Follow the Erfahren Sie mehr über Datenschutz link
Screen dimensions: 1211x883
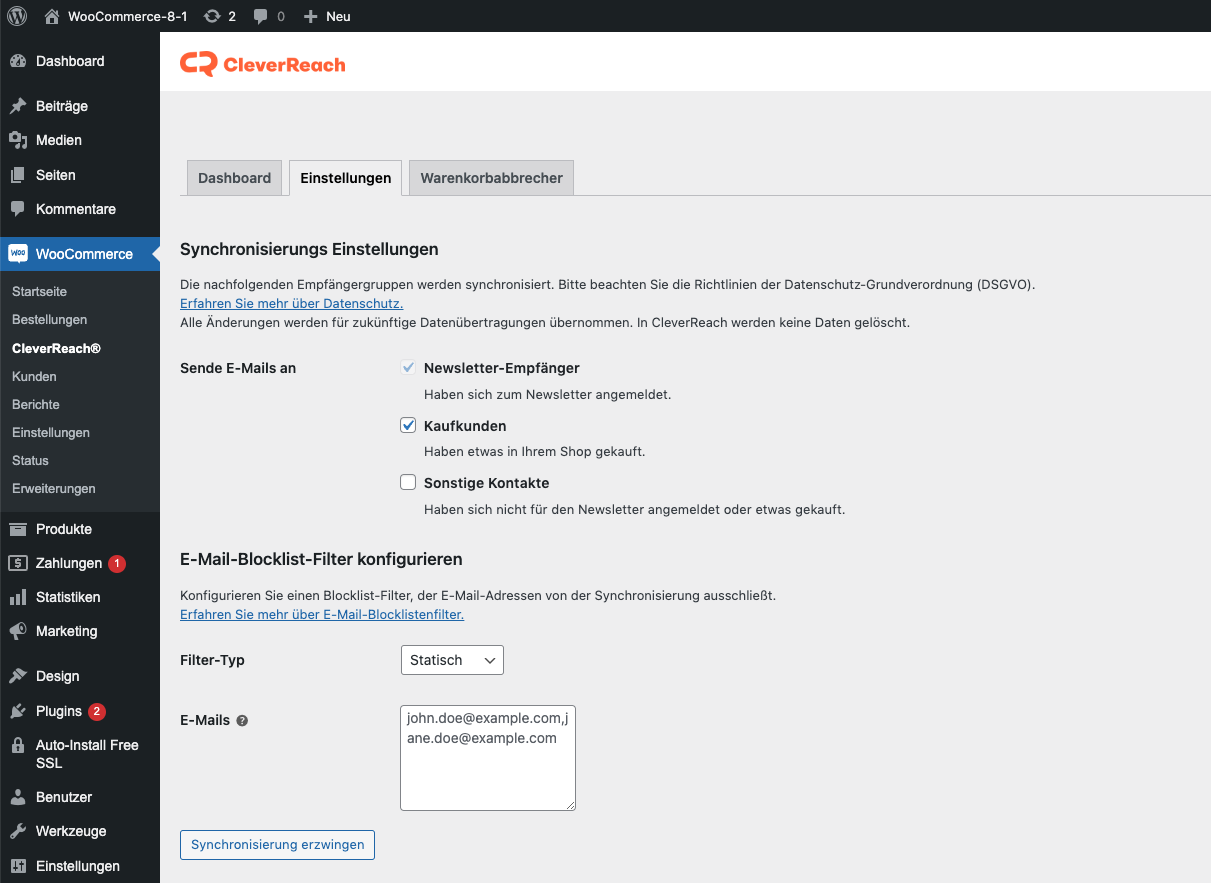click(x=291, y=303)
